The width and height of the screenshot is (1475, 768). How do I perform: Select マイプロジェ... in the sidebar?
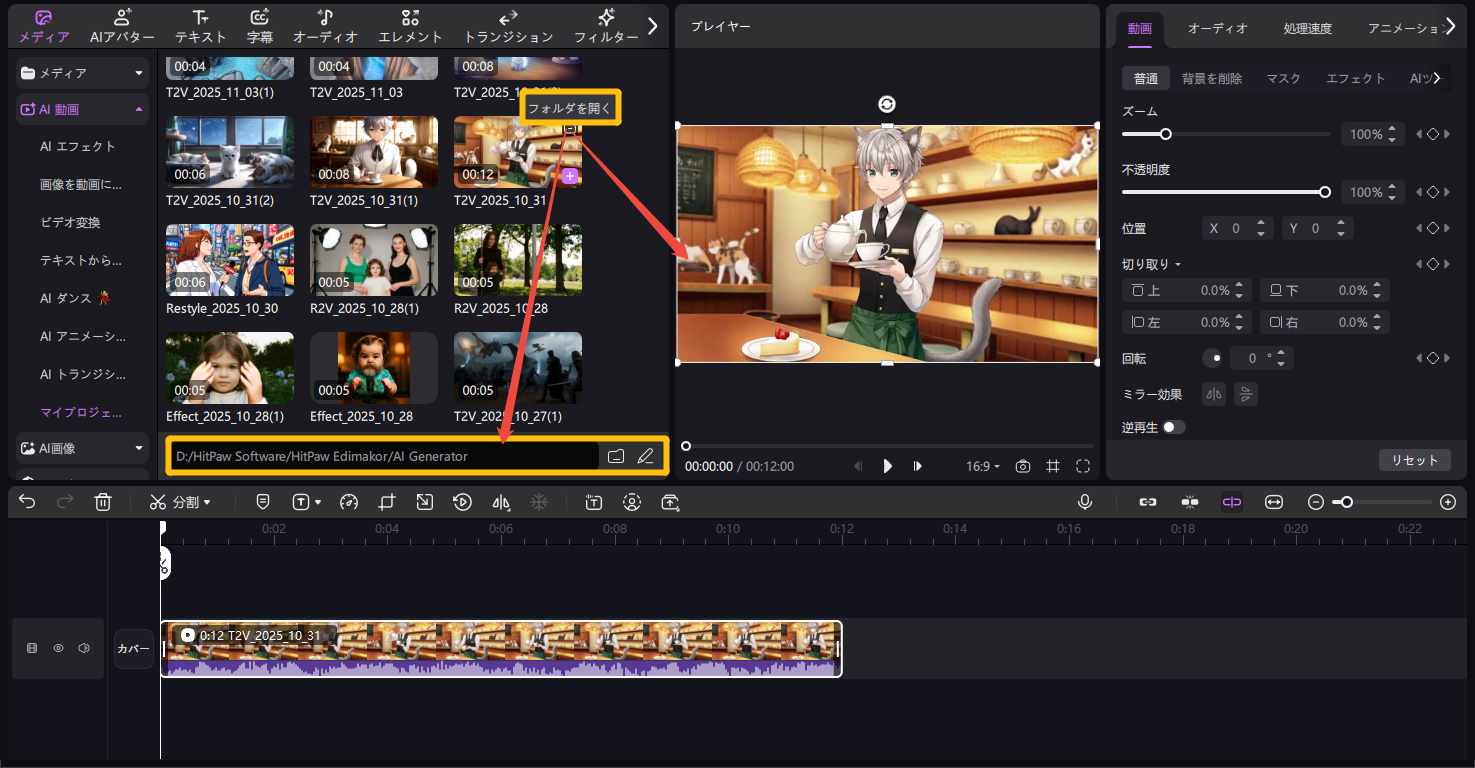82,411
